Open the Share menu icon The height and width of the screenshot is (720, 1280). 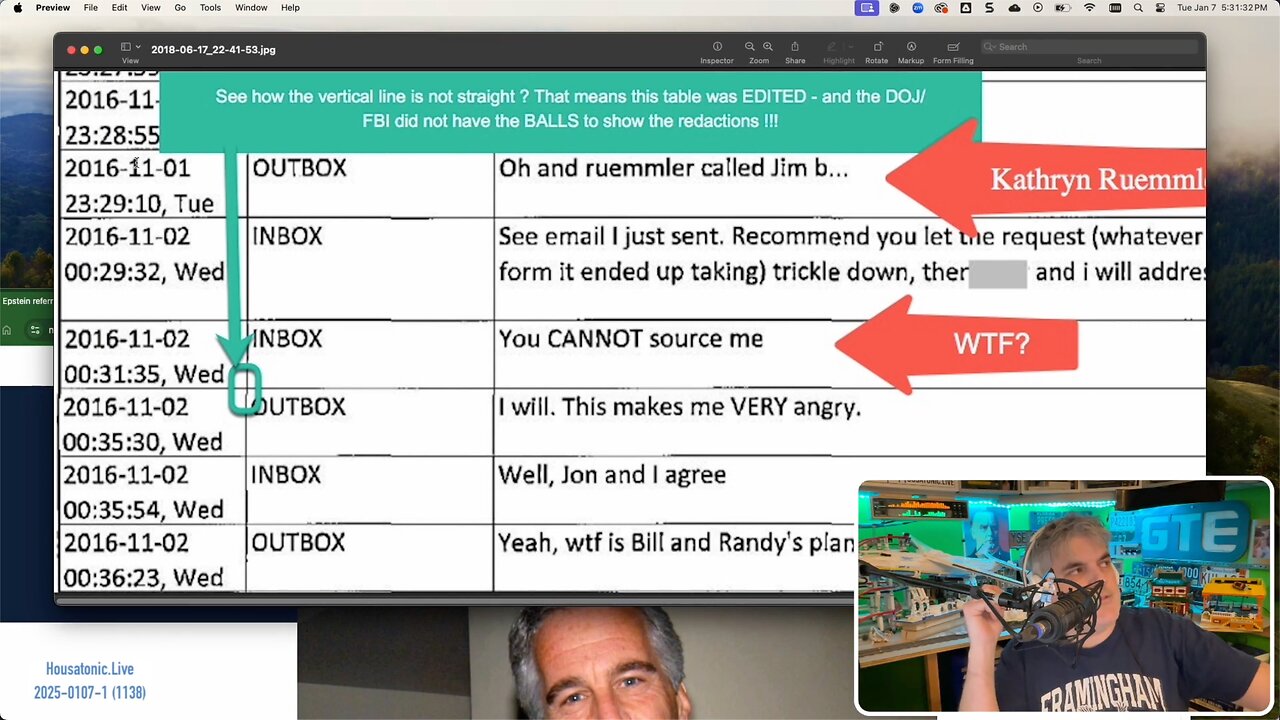pos(795,47)
